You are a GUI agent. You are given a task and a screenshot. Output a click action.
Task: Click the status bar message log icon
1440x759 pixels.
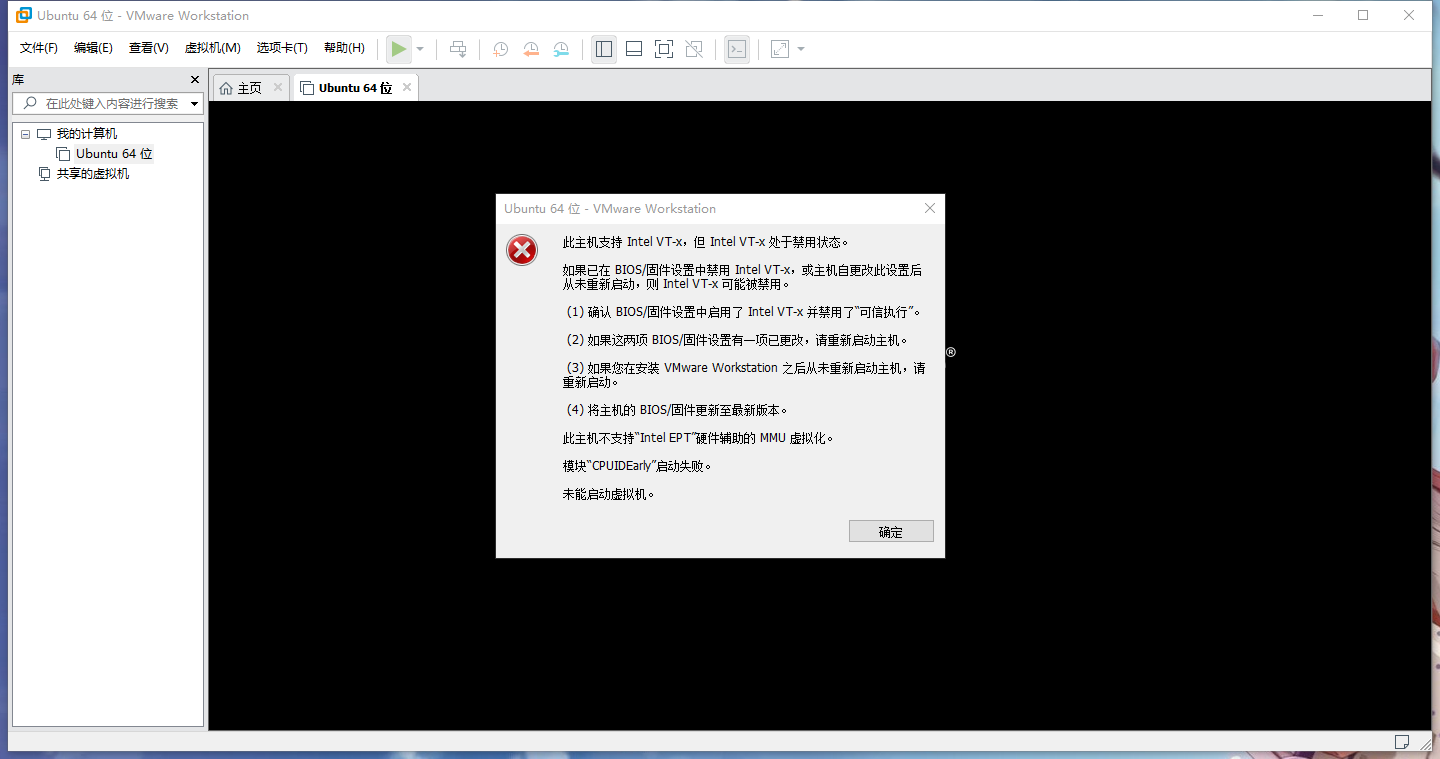coord(1402,742)
